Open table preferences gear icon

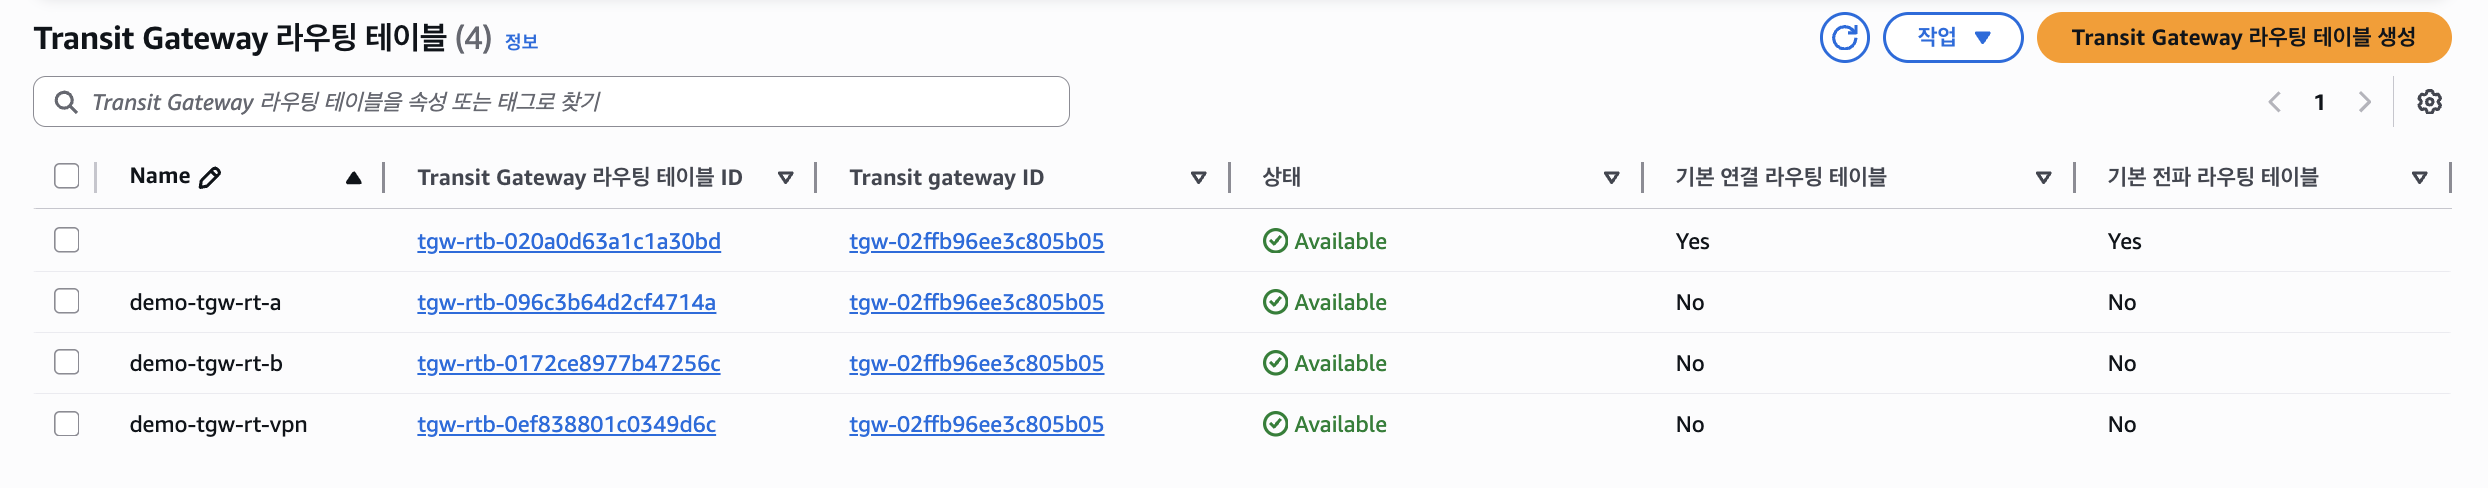(x=2429, y=102)
